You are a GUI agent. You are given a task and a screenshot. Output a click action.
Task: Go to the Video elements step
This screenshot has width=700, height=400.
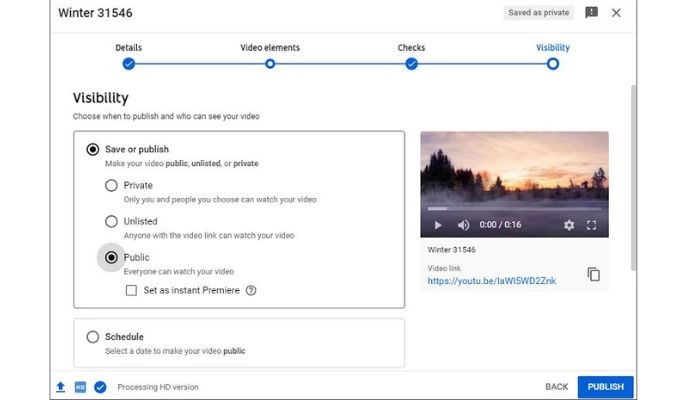[270, 64]
